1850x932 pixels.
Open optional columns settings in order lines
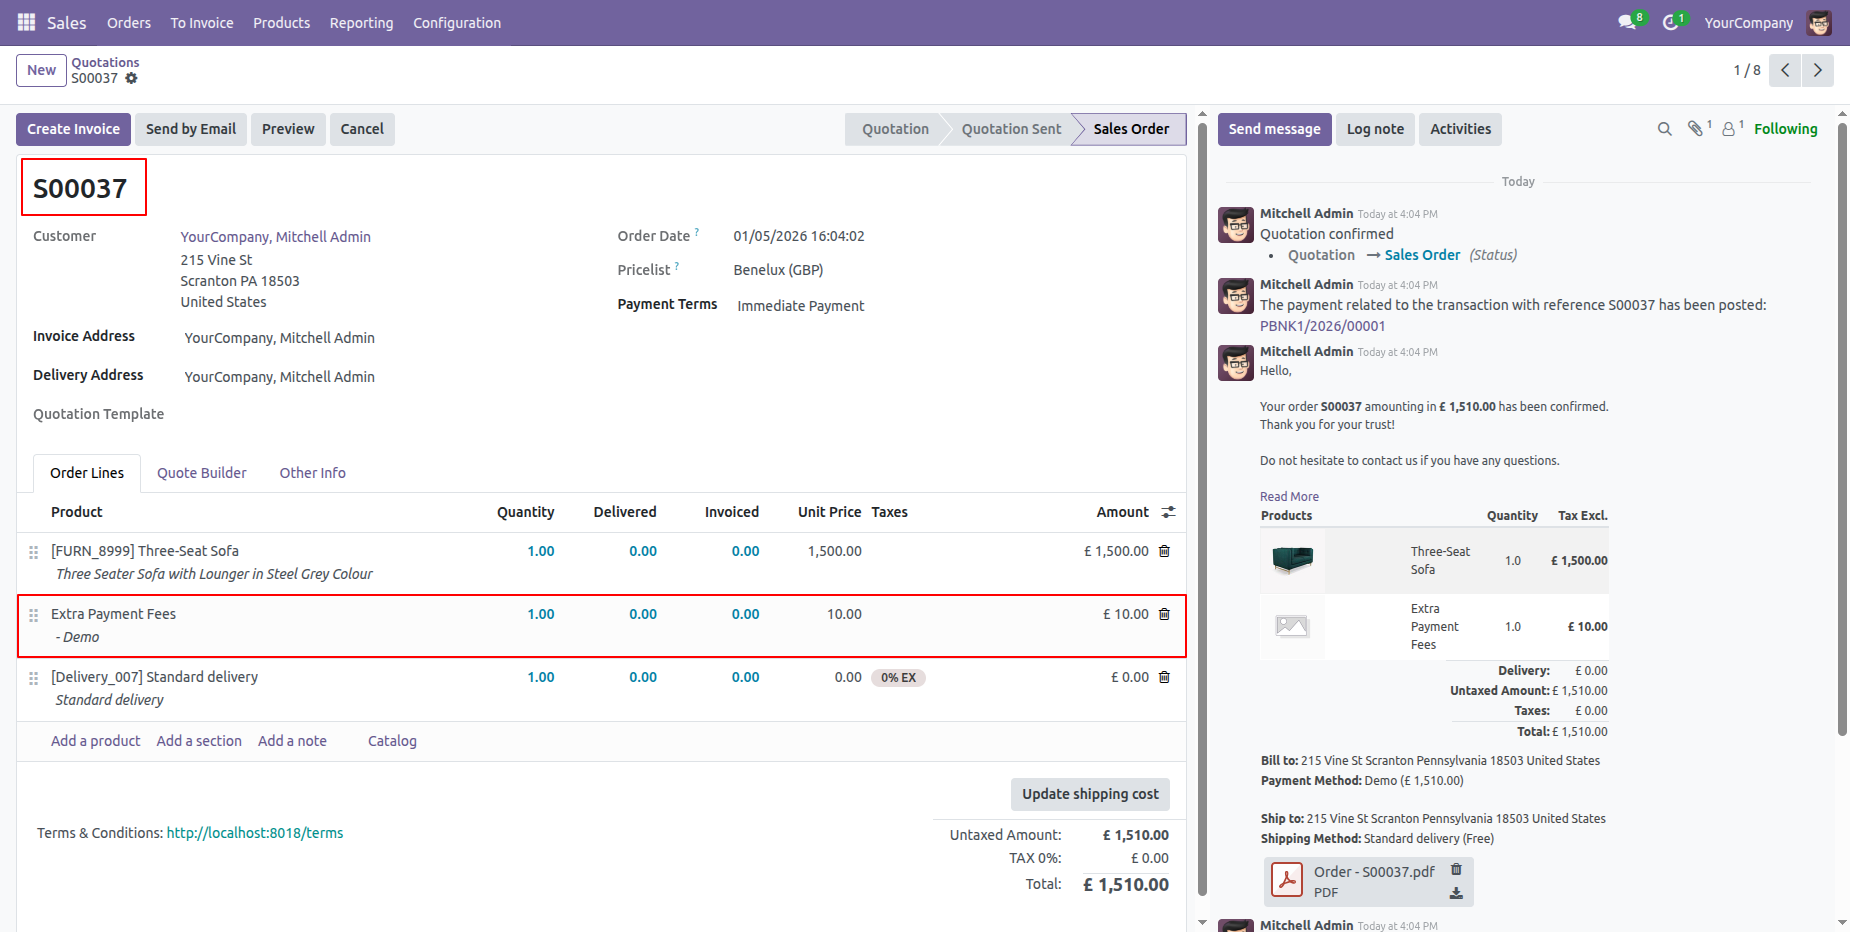point(1168,512)
